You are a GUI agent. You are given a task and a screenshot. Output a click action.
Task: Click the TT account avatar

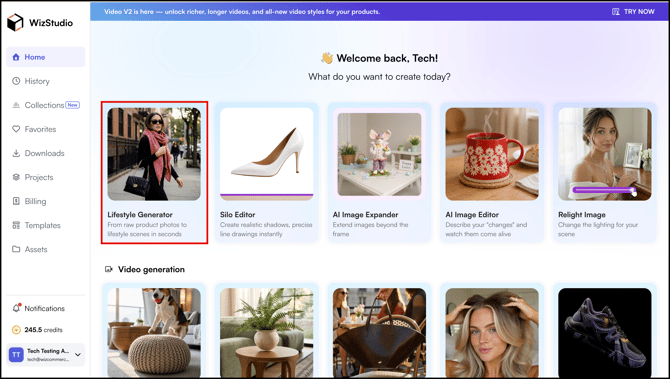point(16,355)
